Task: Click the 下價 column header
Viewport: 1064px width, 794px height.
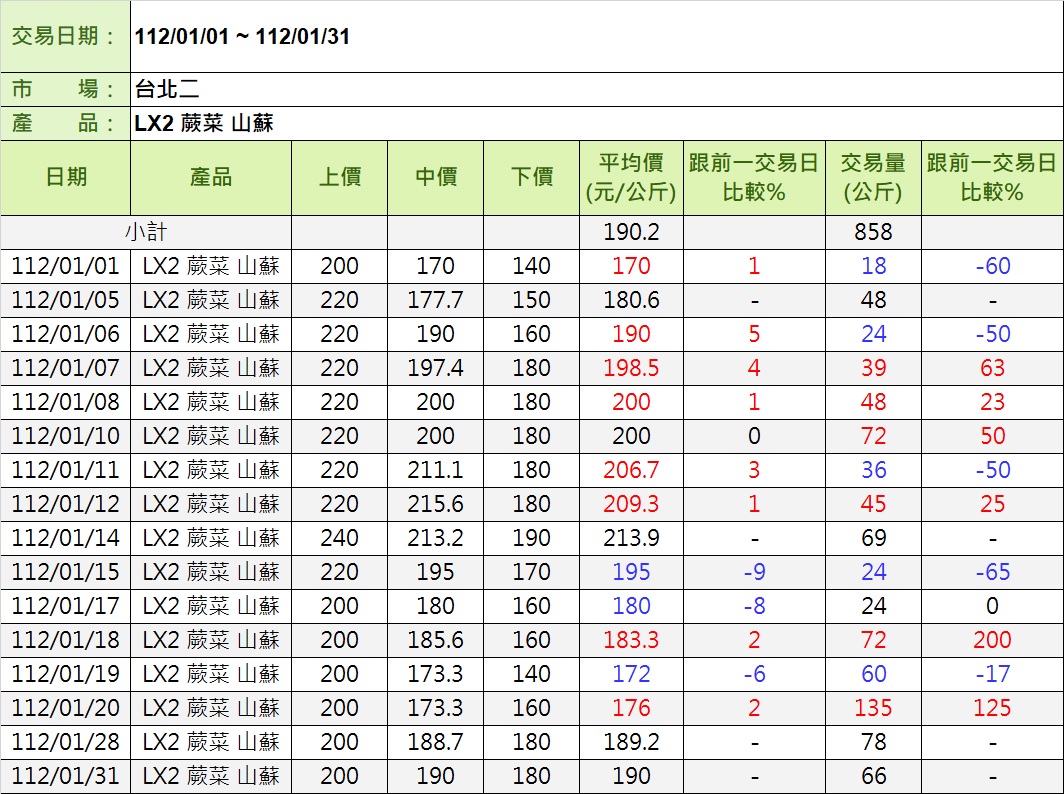Action: pos(531,177)
